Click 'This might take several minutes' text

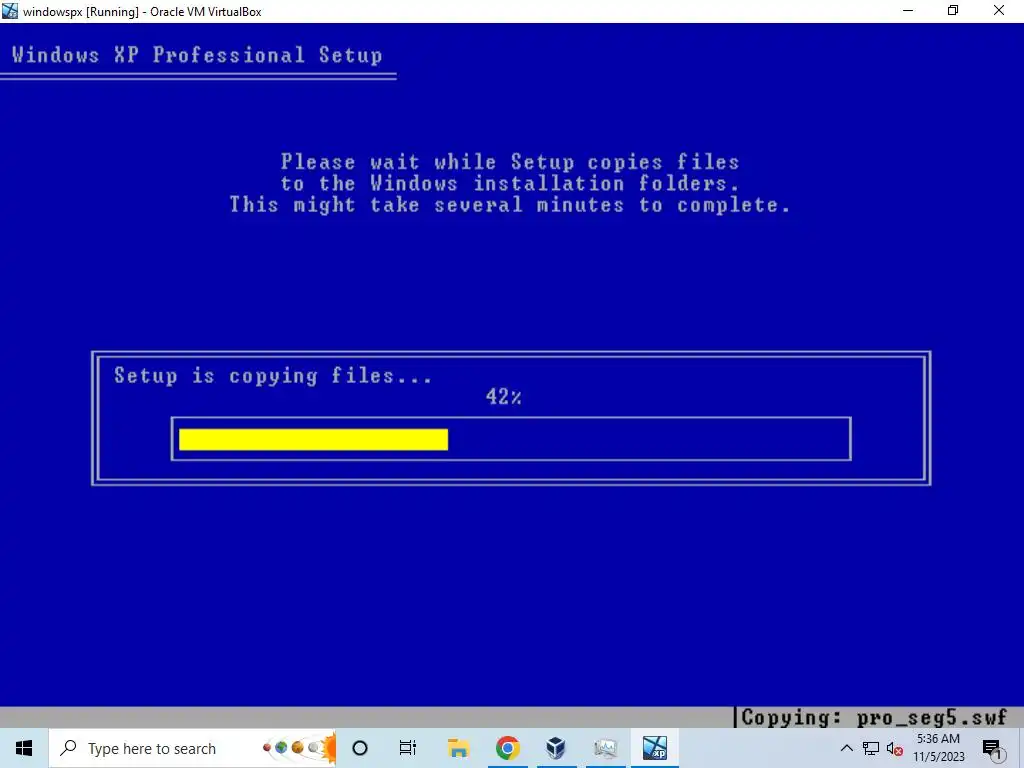click(426, 205)
